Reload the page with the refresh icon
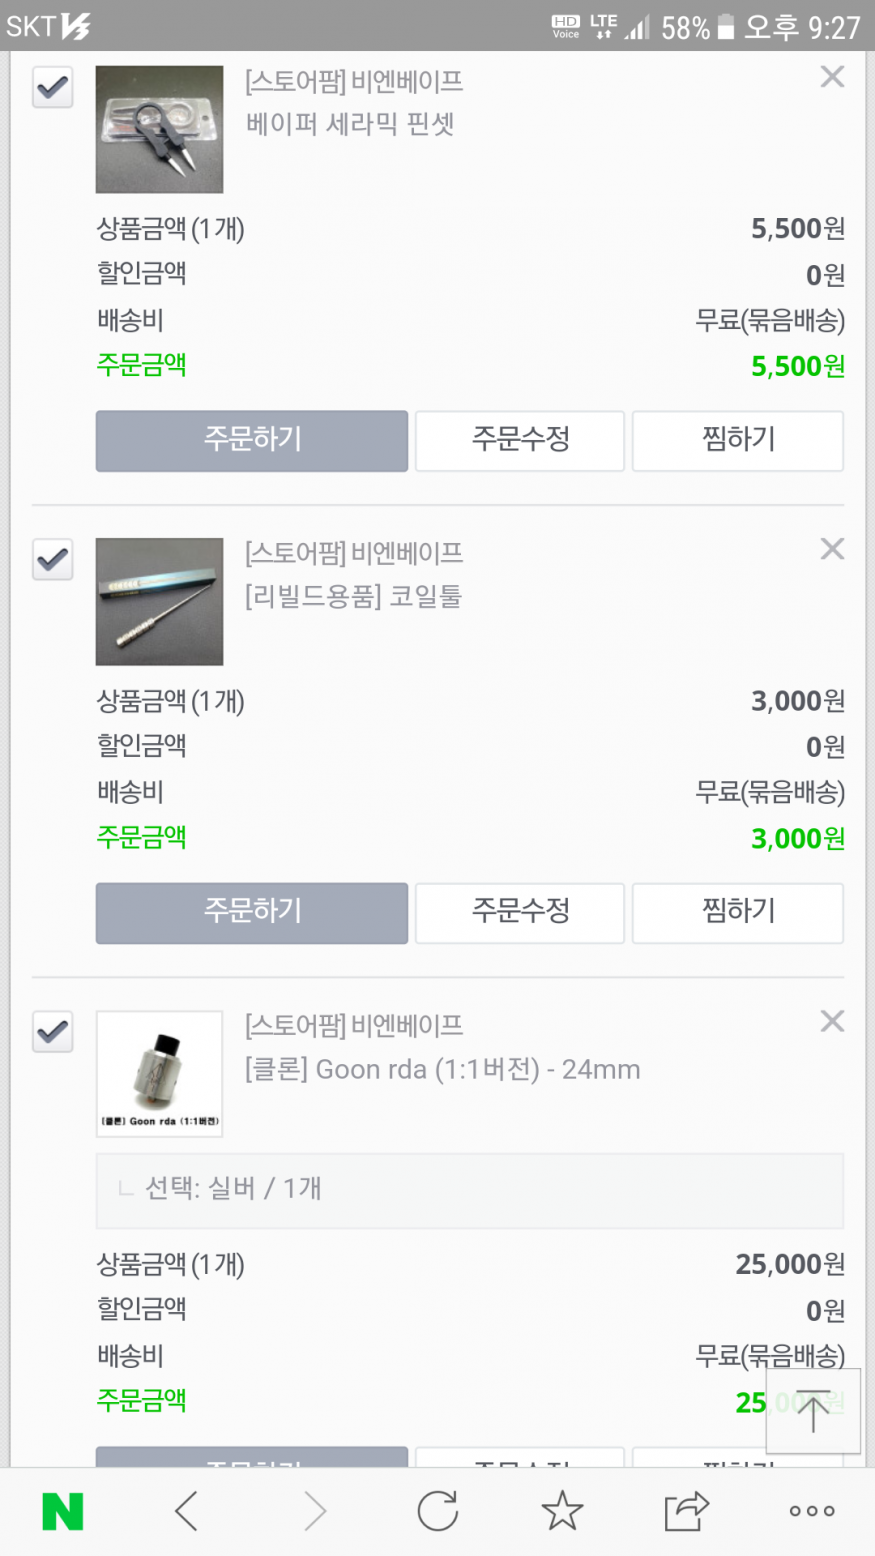The height and width of the screenshot is (1556, 875). pos(437,1511)
